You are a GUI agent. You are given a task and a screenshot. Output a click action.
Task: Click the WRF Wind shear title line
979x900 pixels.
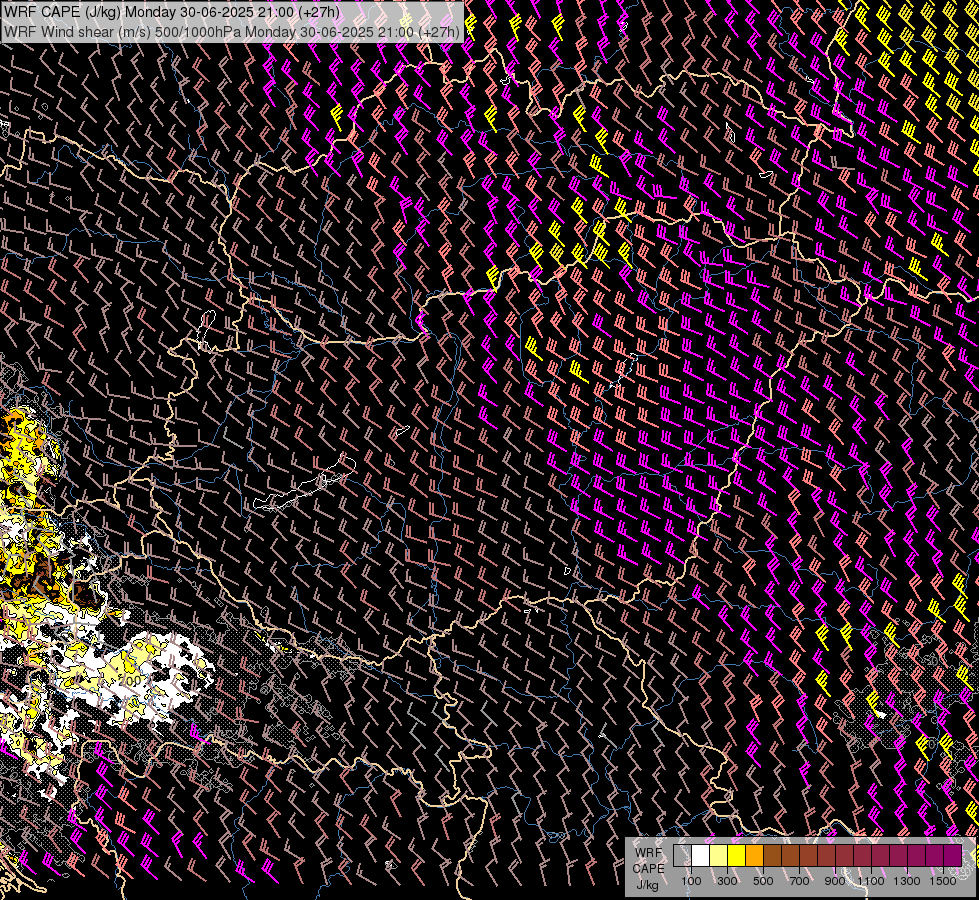click(x=232, y=32)
